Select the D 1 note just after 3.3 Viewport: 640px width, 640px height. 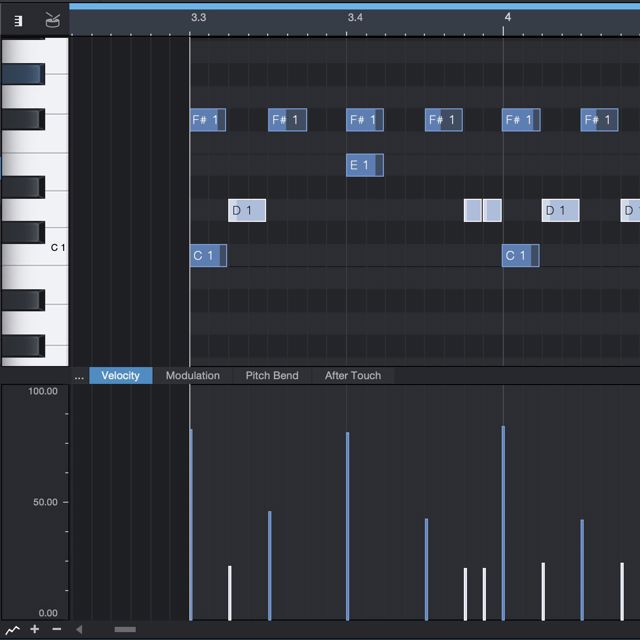[247, 211]
